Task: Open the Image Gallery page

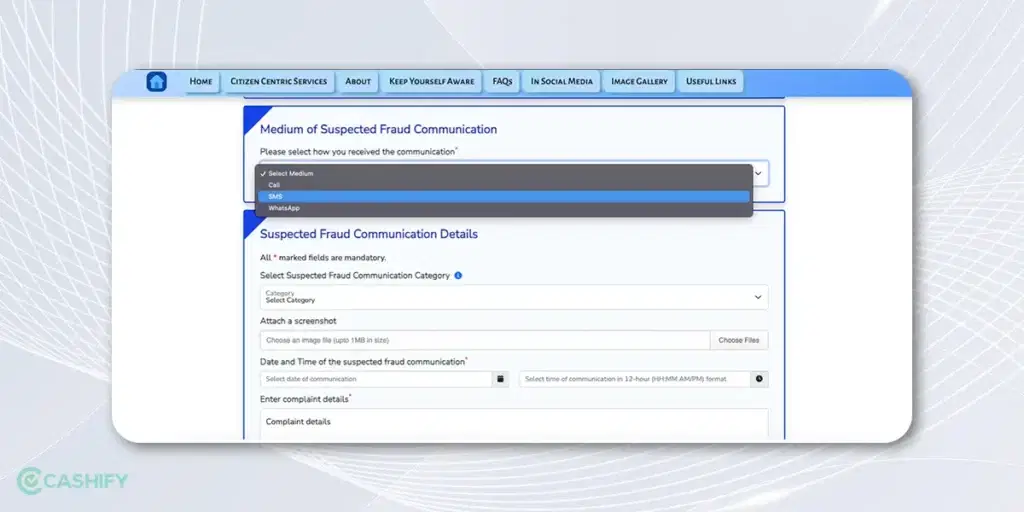Action: [x=639, y=82]
